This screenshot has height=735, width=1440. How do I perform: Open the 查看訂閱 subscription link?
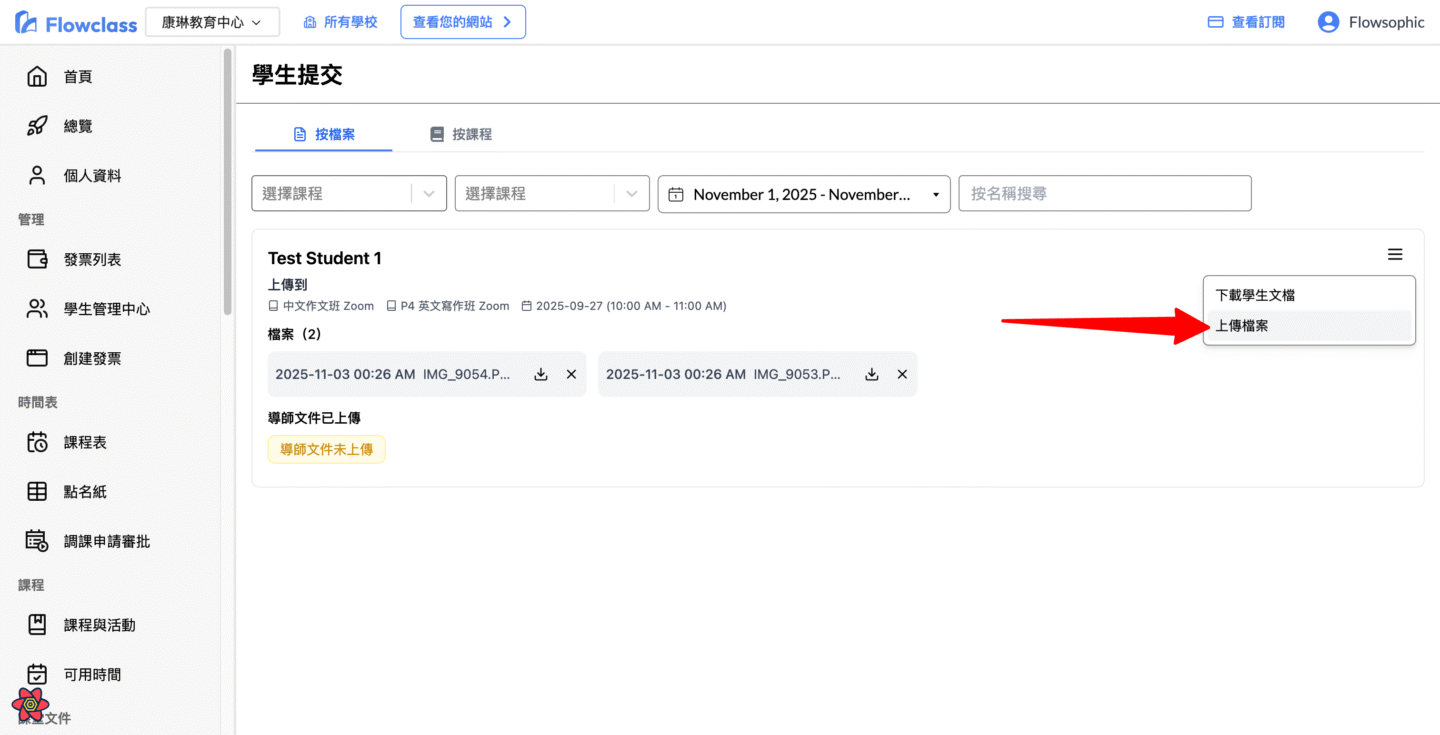[x=1246, y=22]
